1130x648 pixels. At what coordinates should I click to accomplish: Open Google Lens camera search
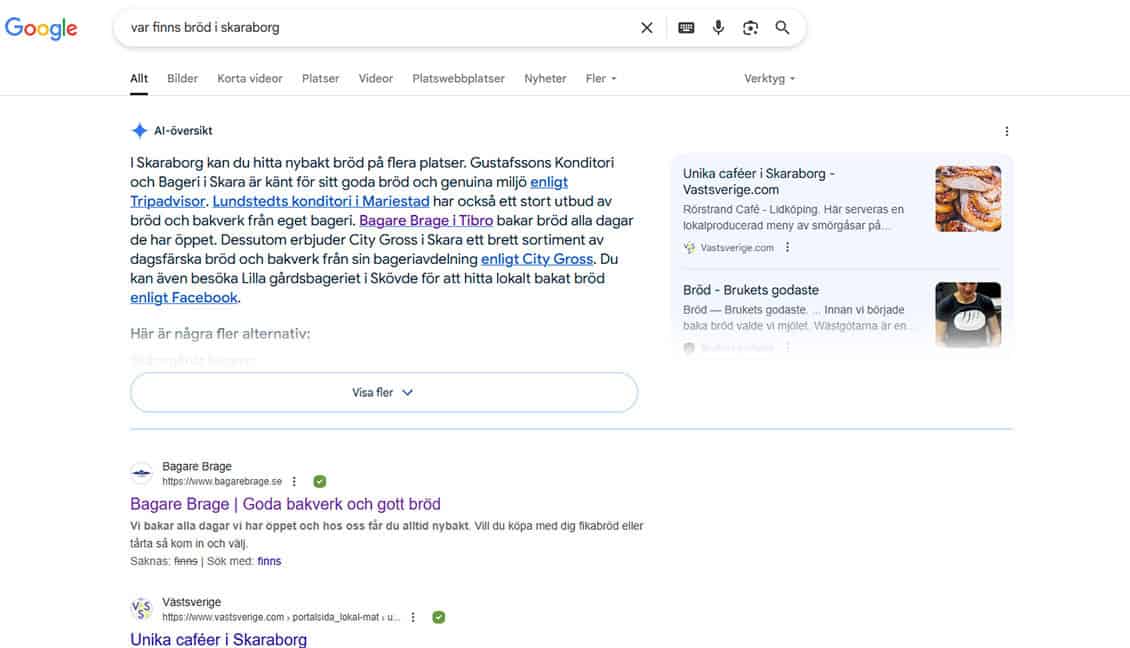(x=750, y=27)
